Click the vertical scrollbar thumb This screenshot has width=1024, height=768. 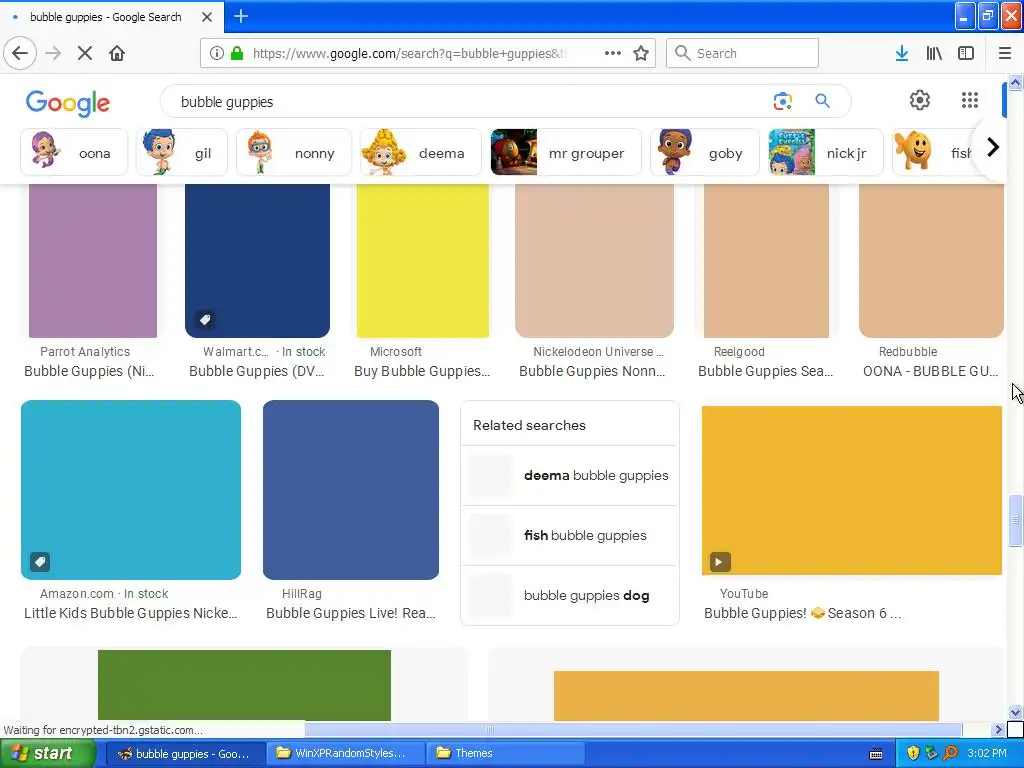pyautogui.click(x=1015, y=520)
